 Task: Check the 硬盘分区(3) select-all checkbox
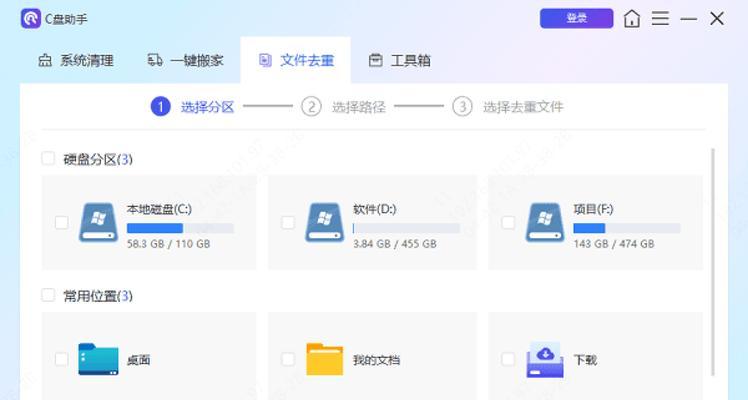coord(48,158)
